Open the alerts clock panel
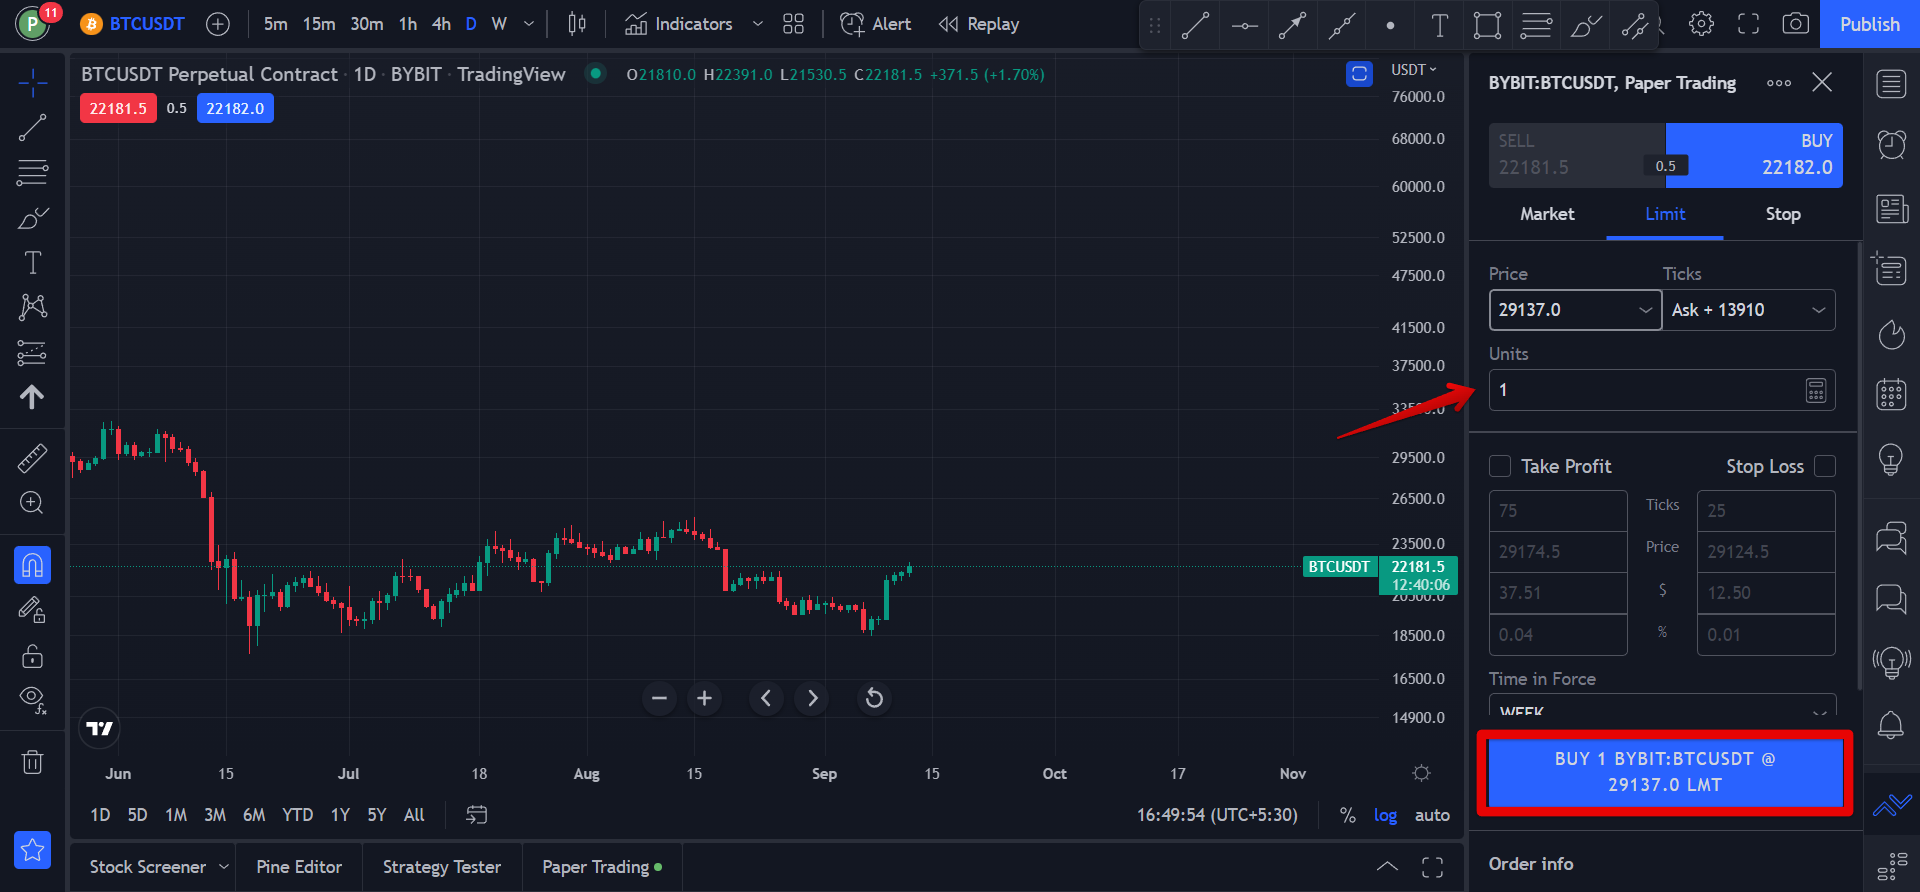This screenshot has height=892, width=1920. pyautogui.click(x=1891, y=145)
